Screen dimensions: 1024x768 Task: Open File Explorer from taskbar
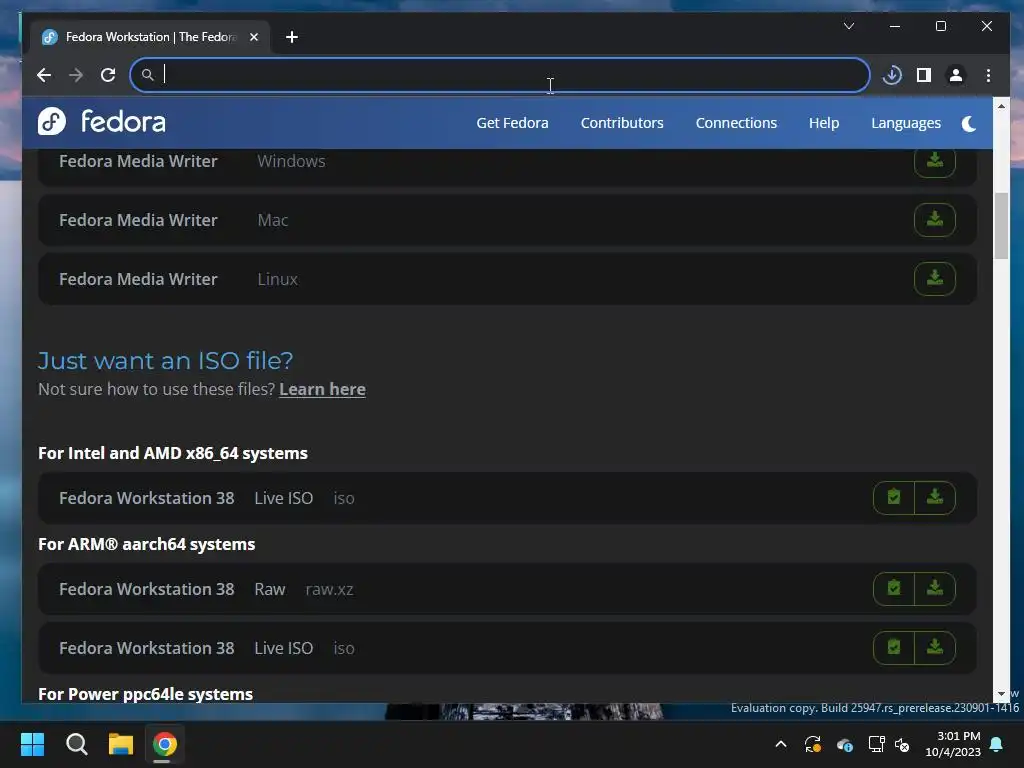(121, 744)
